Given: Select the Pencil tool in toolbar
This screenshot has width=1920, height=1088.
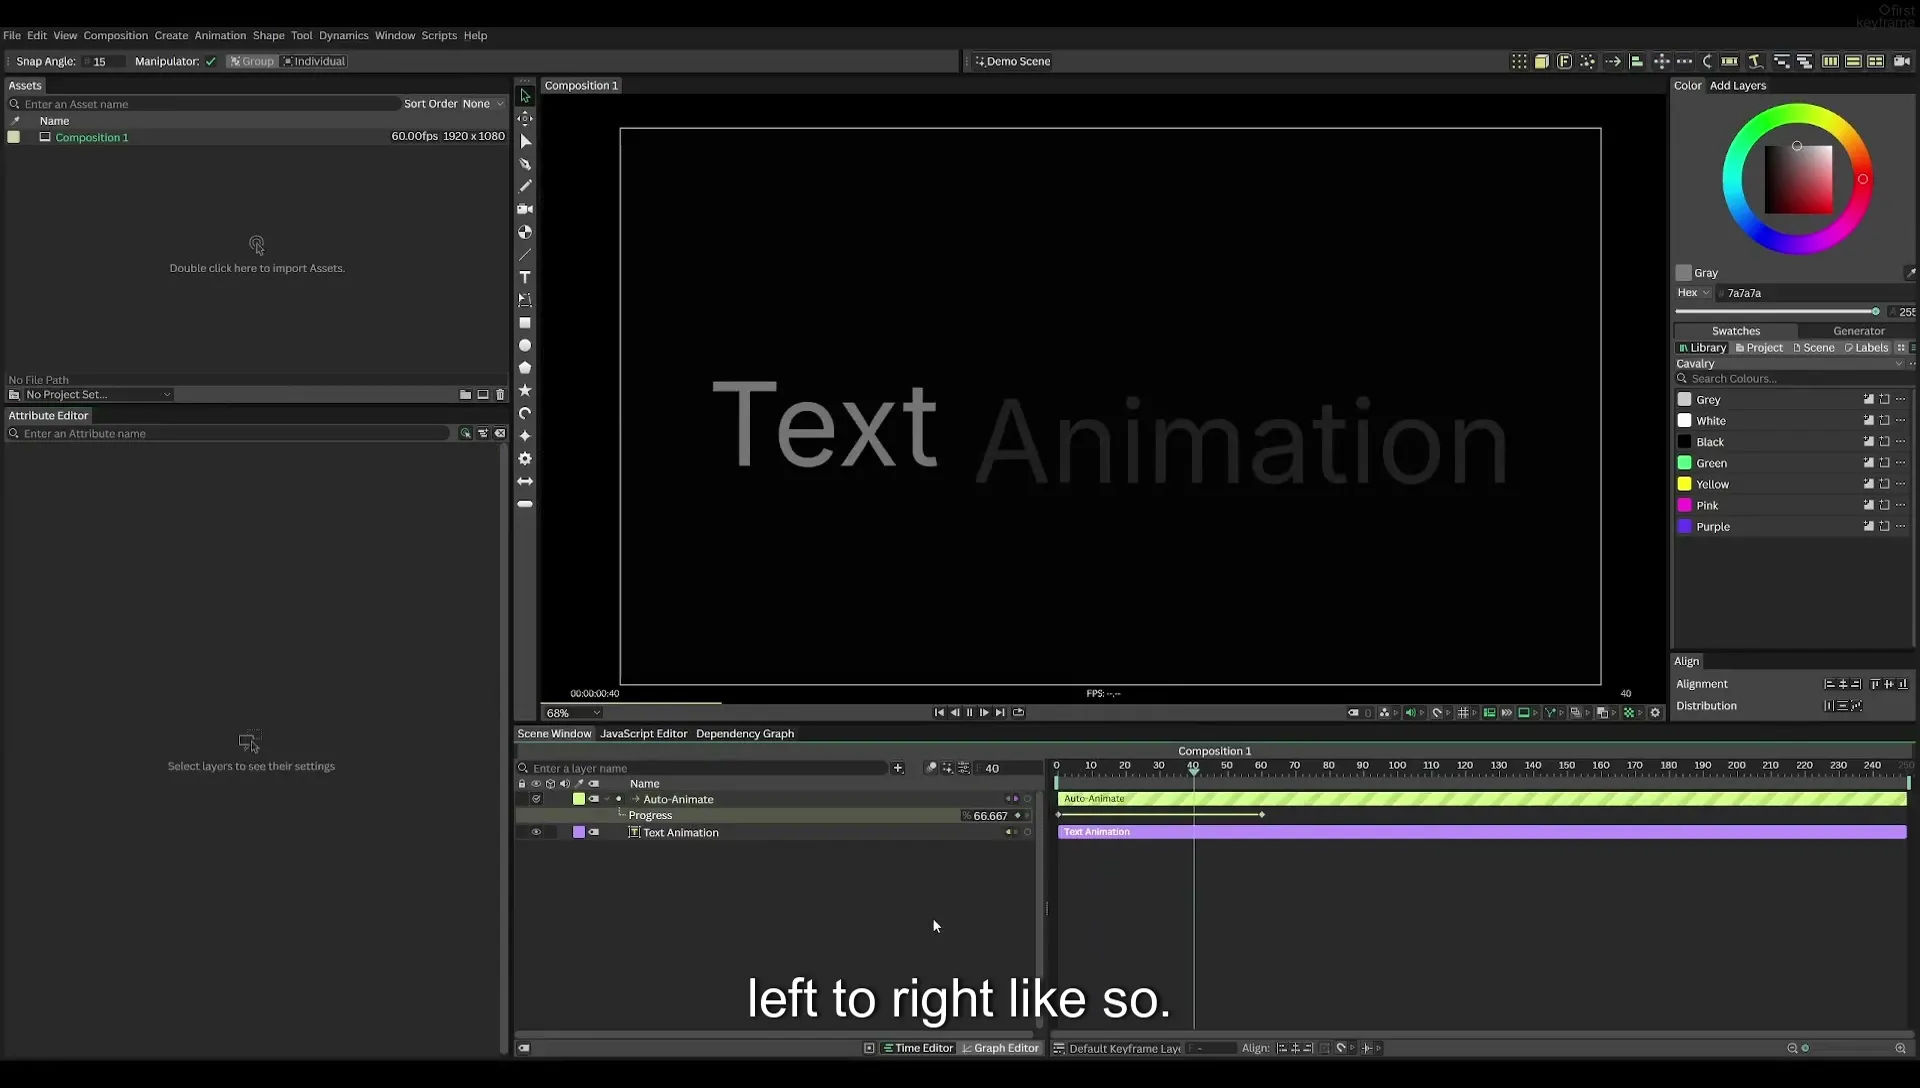Looking at the screenshot, I should [x=525, y=186].
